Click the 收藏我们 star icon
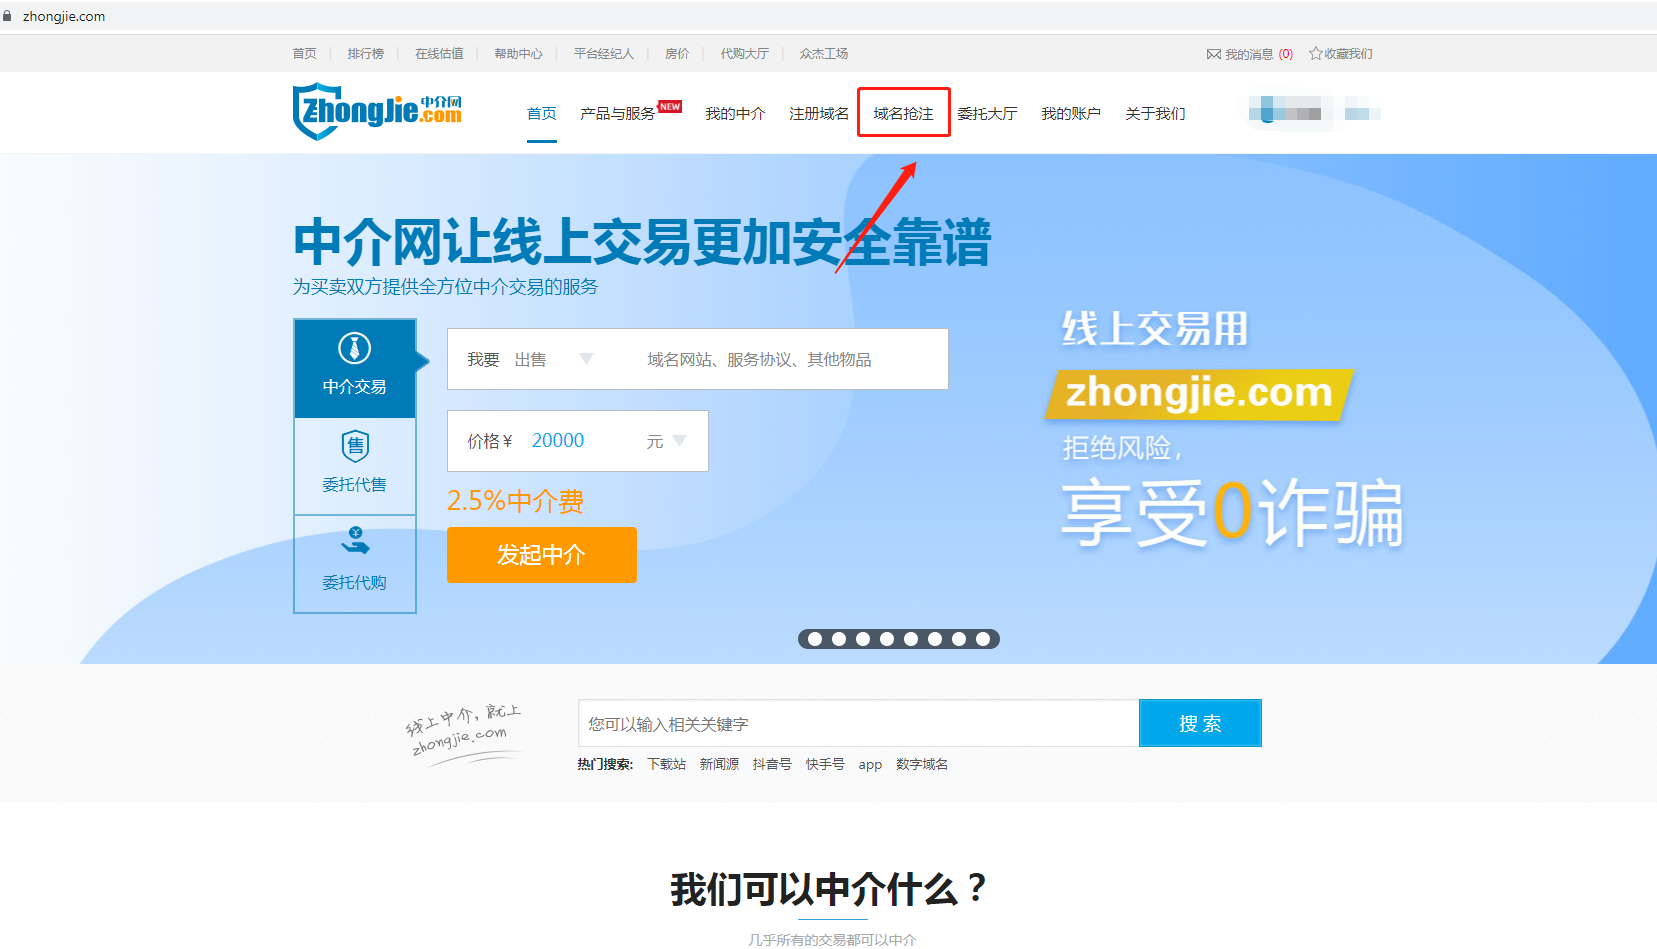The image size is (1657, 949). (x=1315, y=54)
